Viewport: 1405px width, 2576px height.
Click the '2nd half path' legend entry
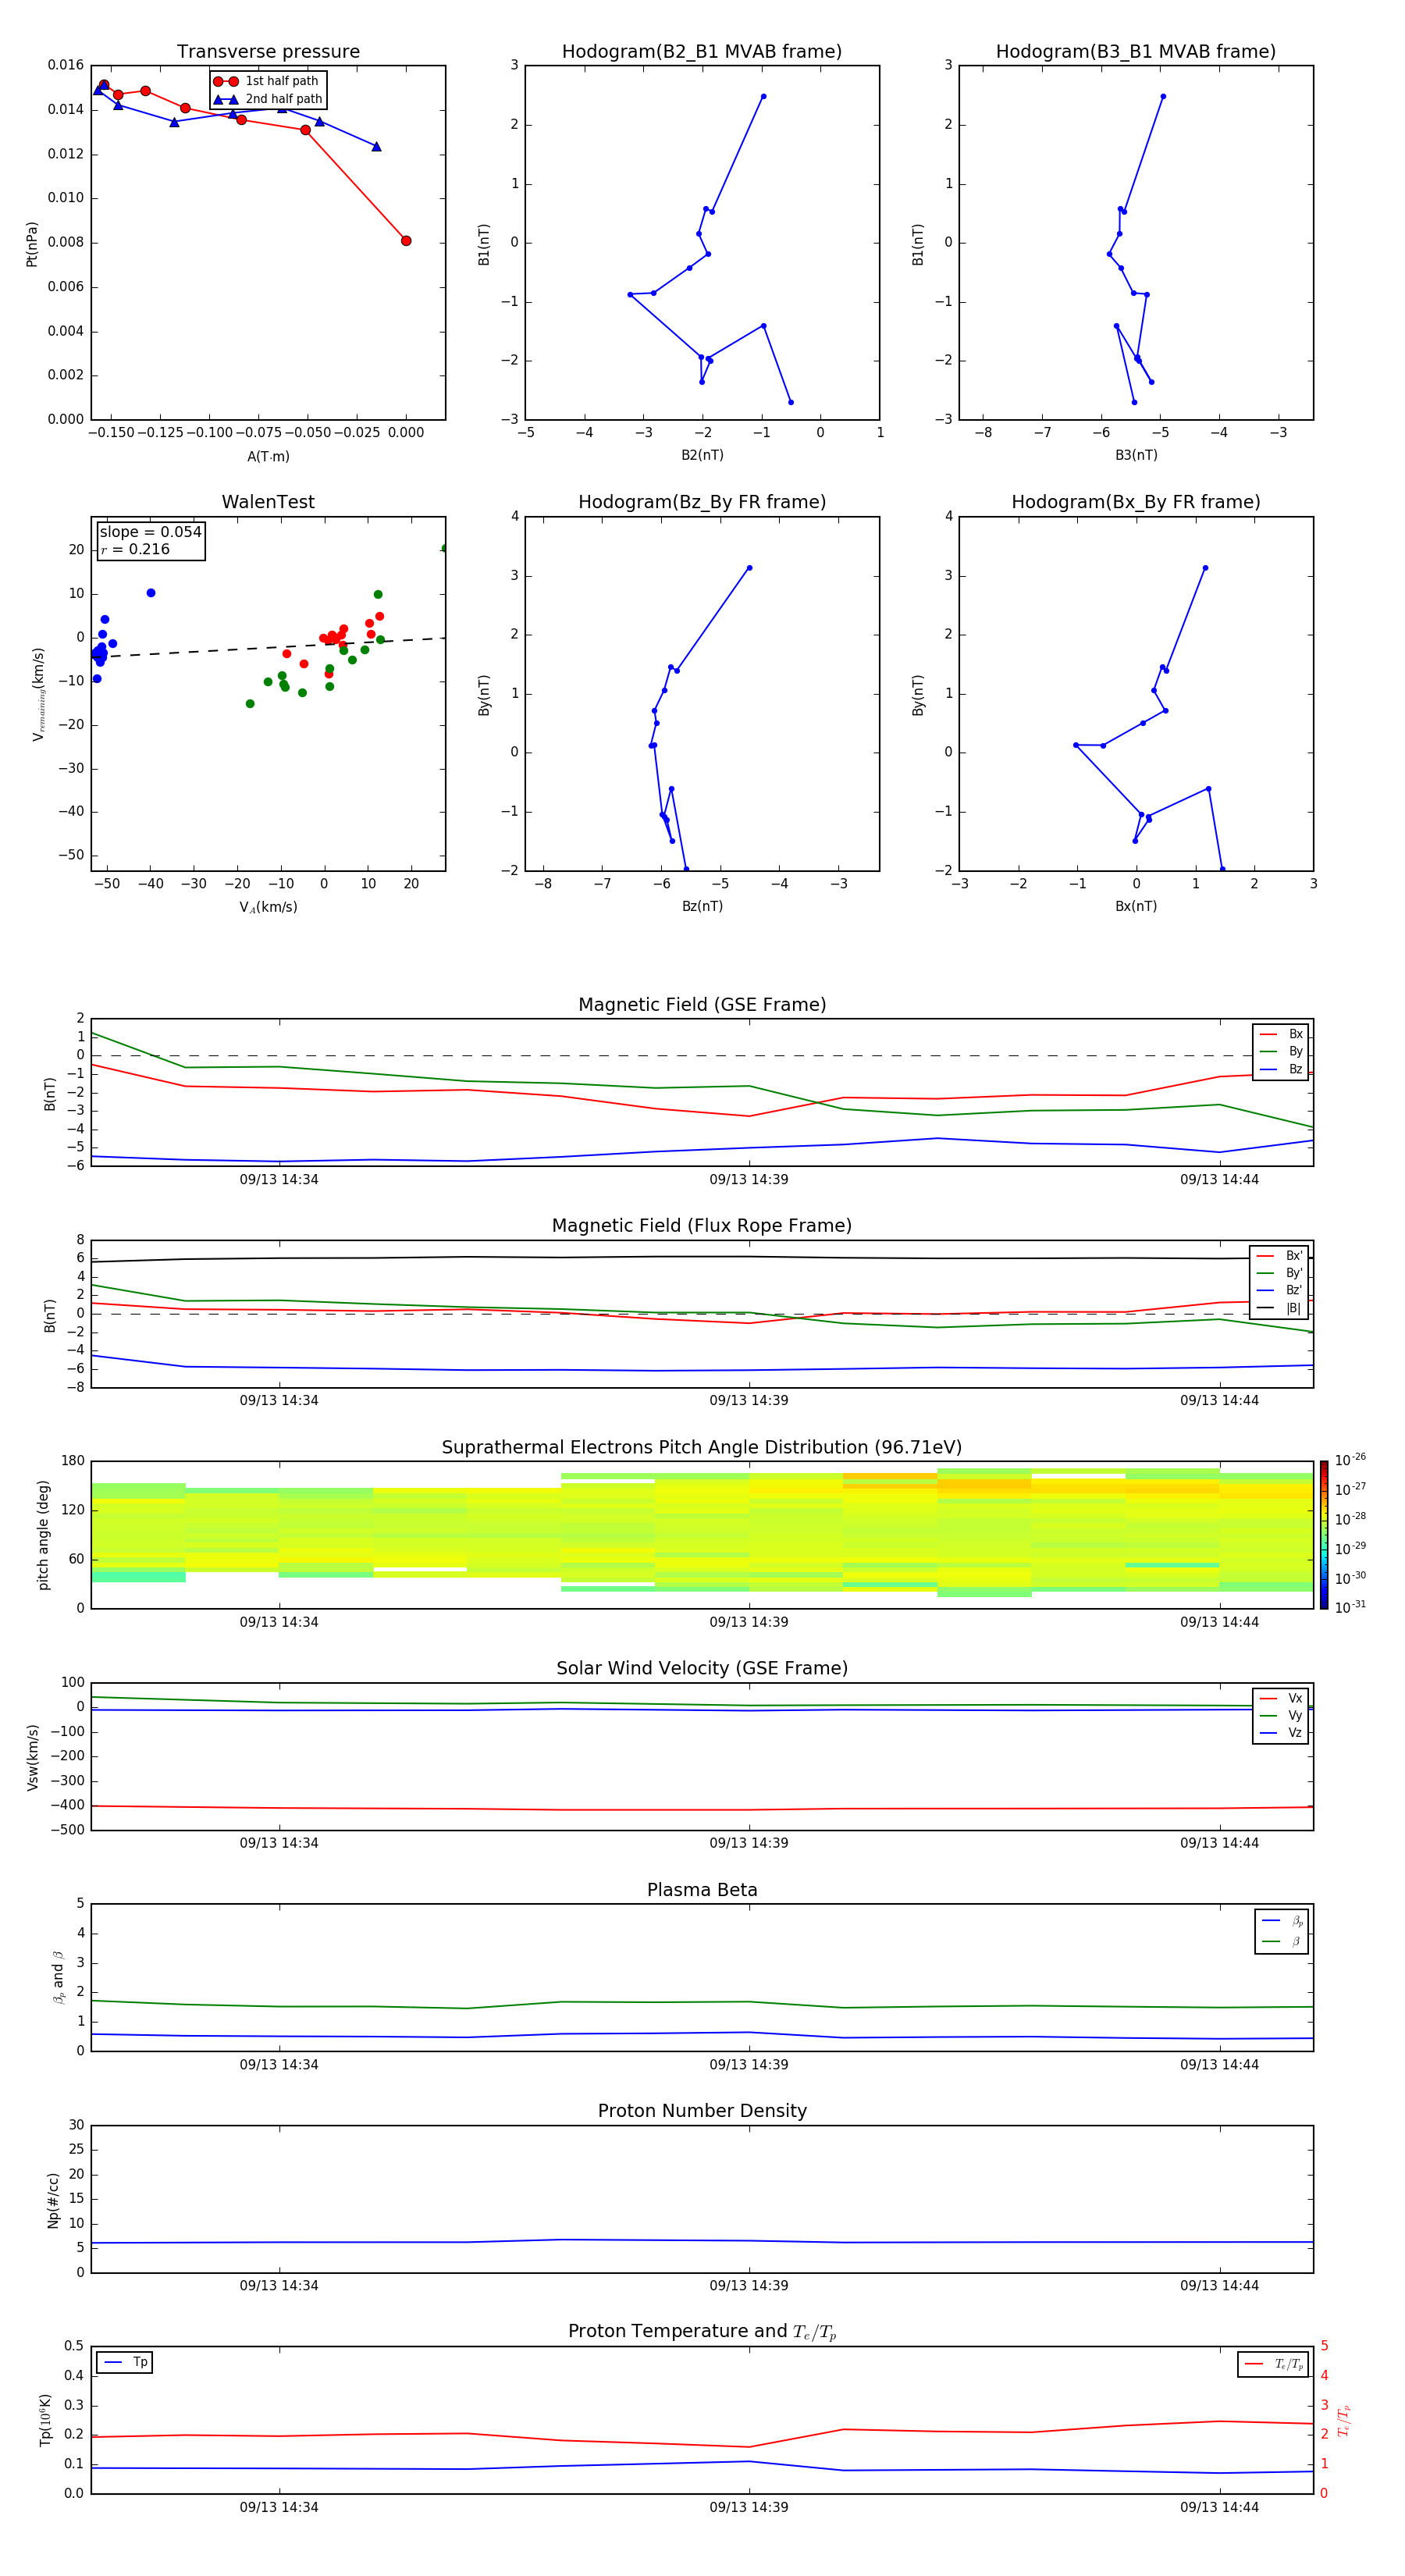pyautogui.click(x=267, y=99)
